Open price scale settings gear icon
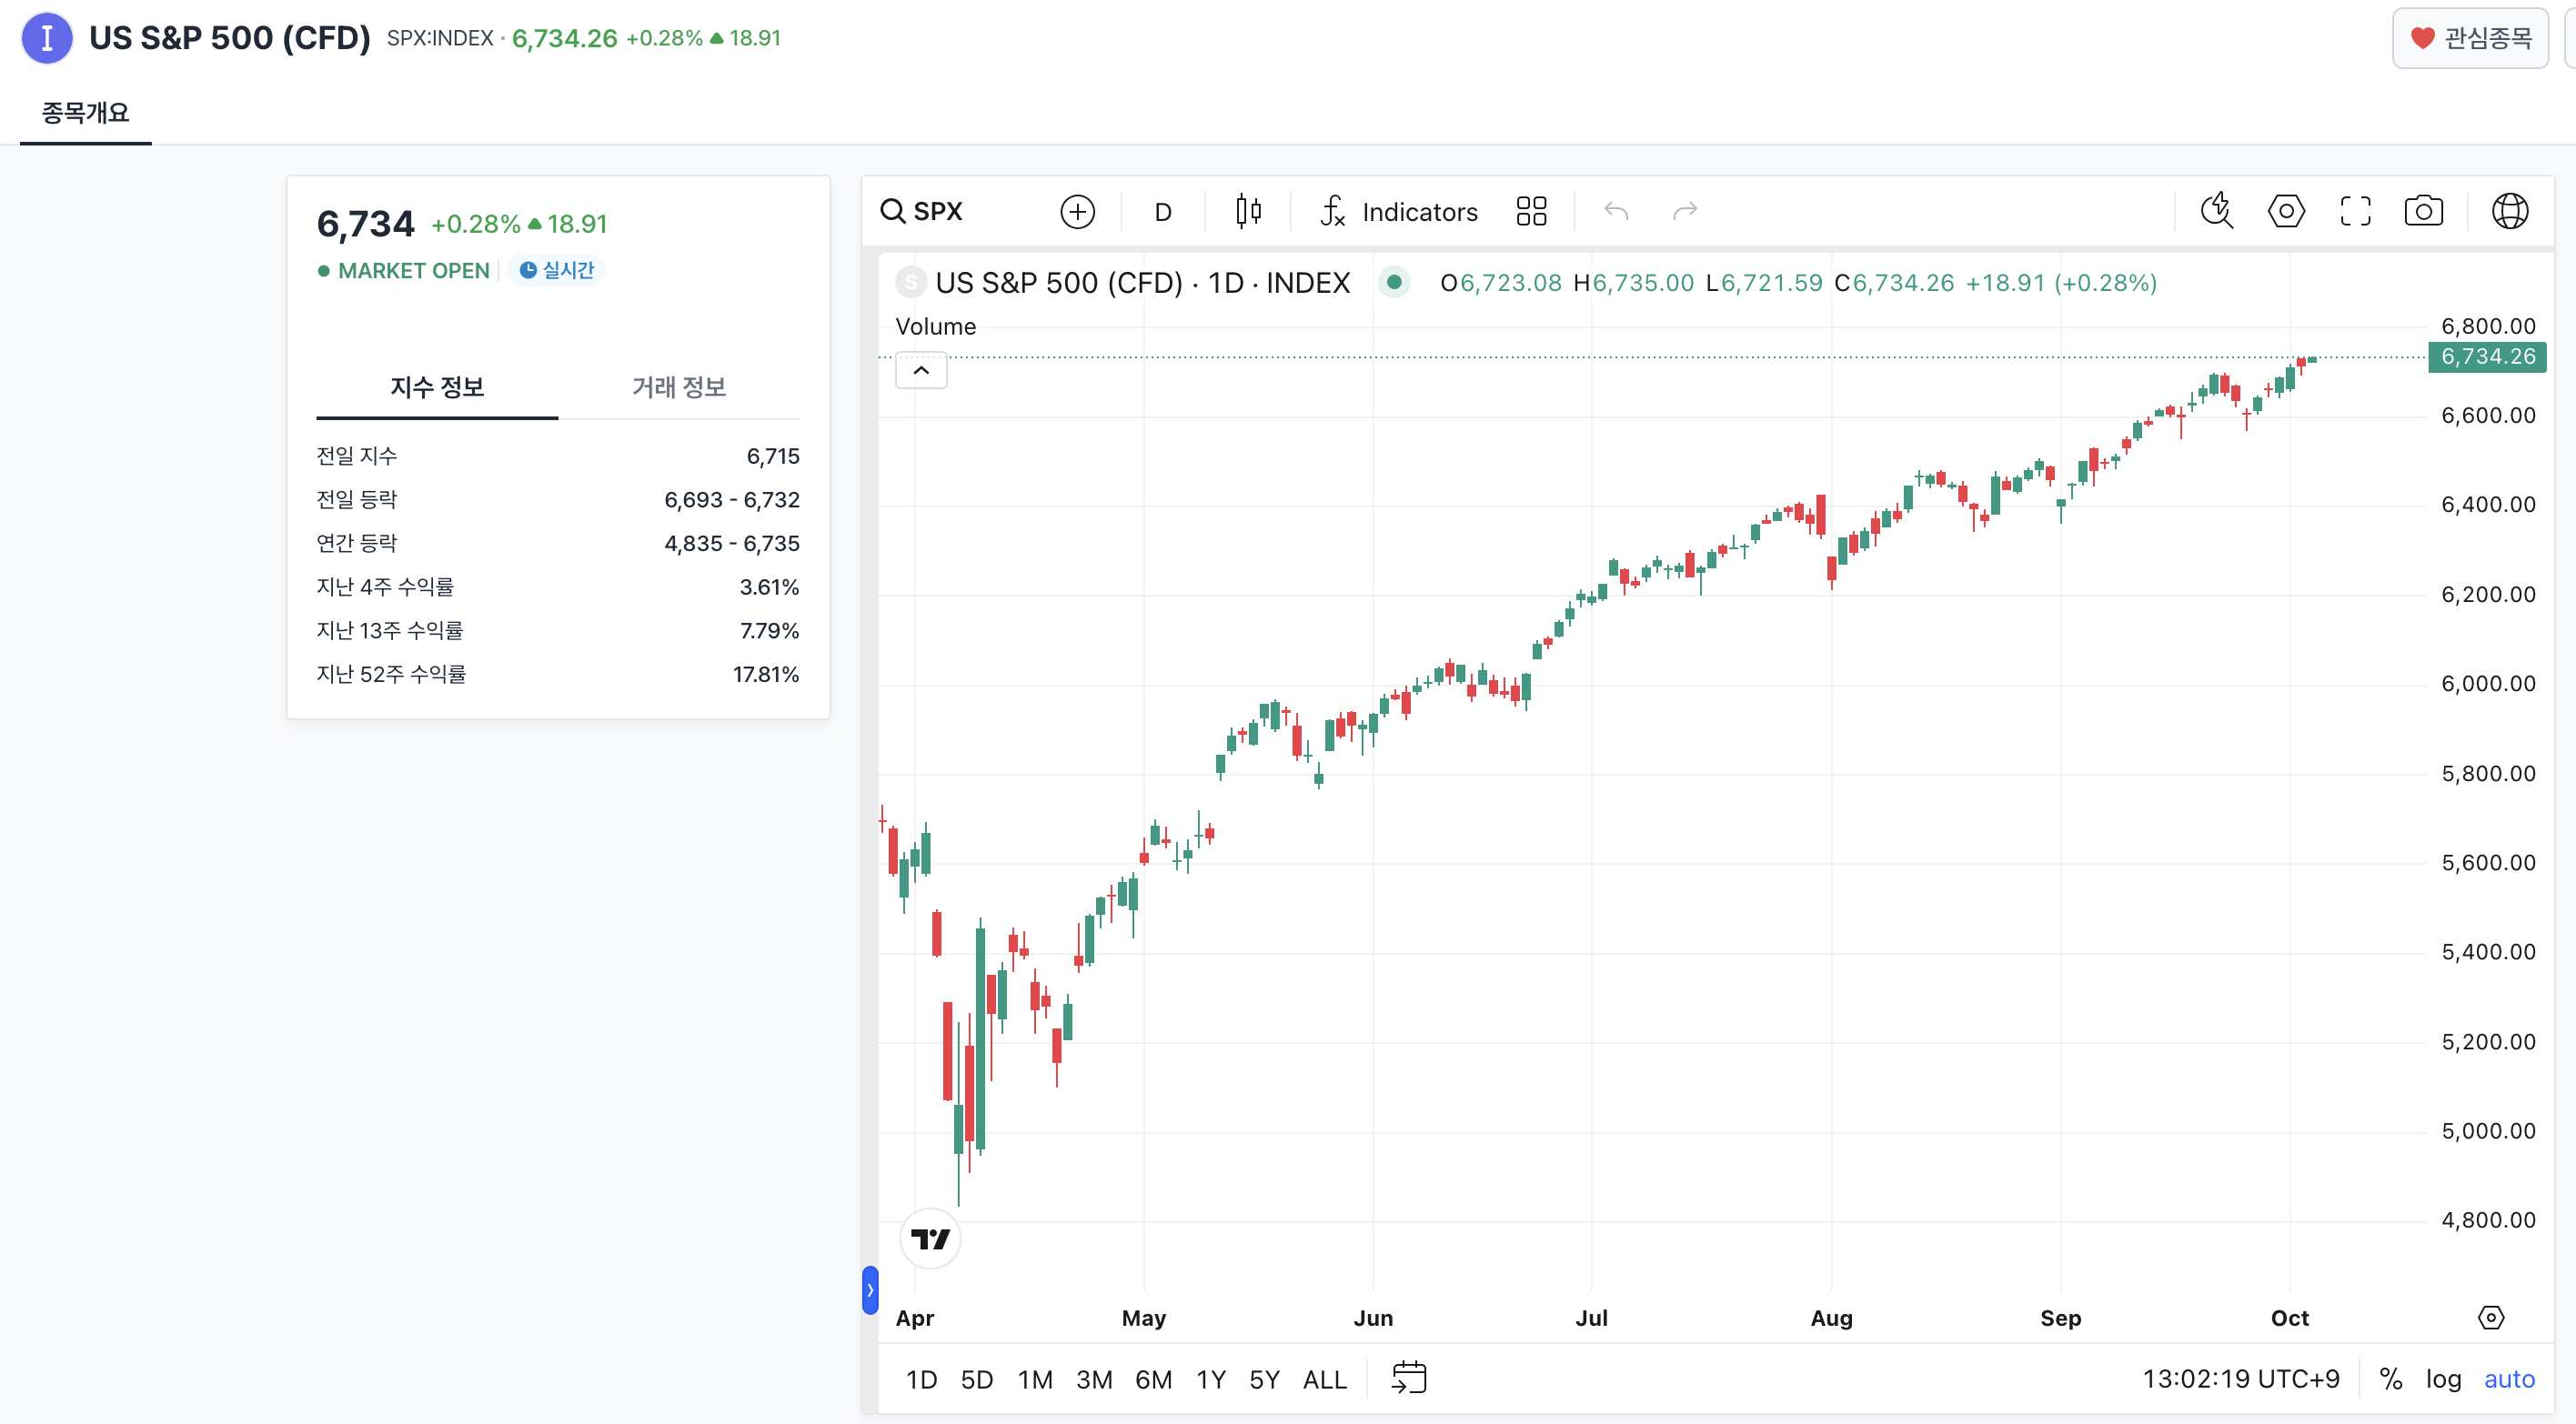Screen dimensions: 2576x1424 [2491, 1318]
